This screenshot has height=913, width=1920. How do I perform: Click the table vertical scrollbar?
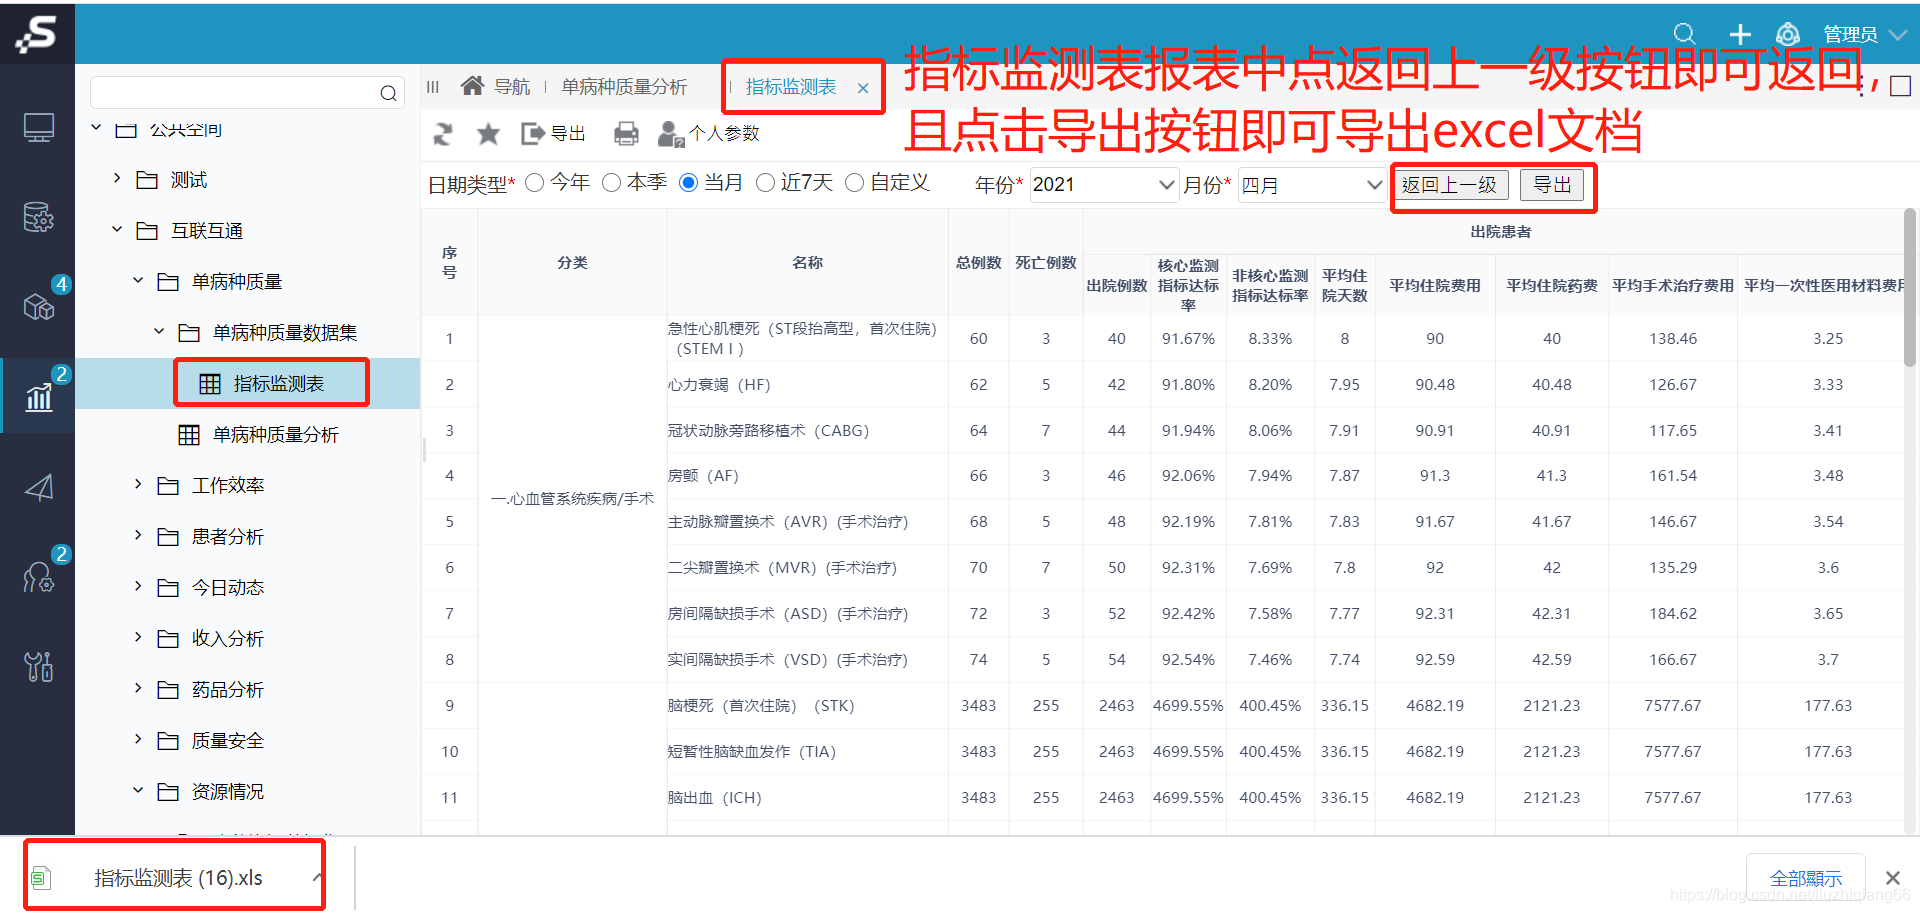tap(1910, 288)
